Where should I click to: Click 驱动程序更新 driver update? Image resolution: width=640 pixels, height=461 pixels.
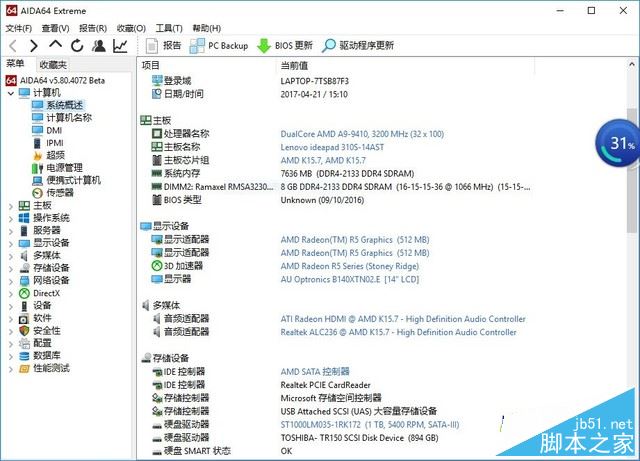pos(358,46)
